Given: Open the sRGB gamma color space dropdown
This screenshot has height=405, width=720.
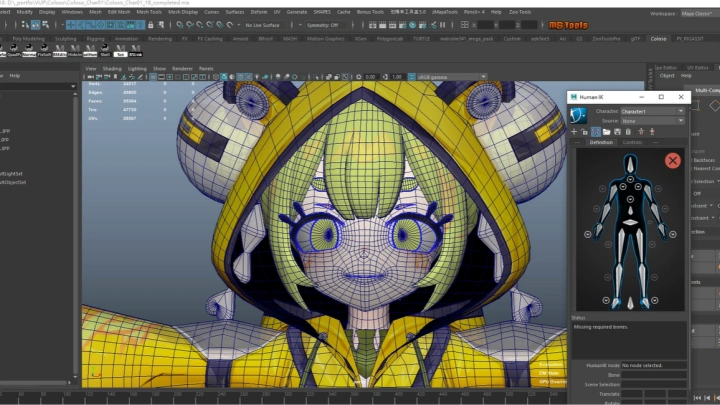Looking at the screenshot, I should (452, 77).
